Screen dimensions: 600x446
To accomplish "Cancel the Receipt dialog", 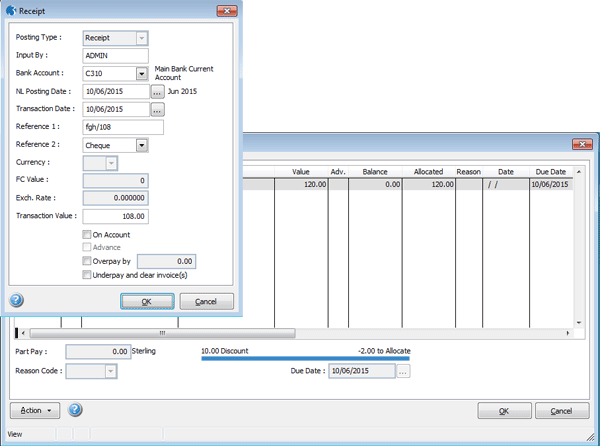I will (x=206, y=301).
